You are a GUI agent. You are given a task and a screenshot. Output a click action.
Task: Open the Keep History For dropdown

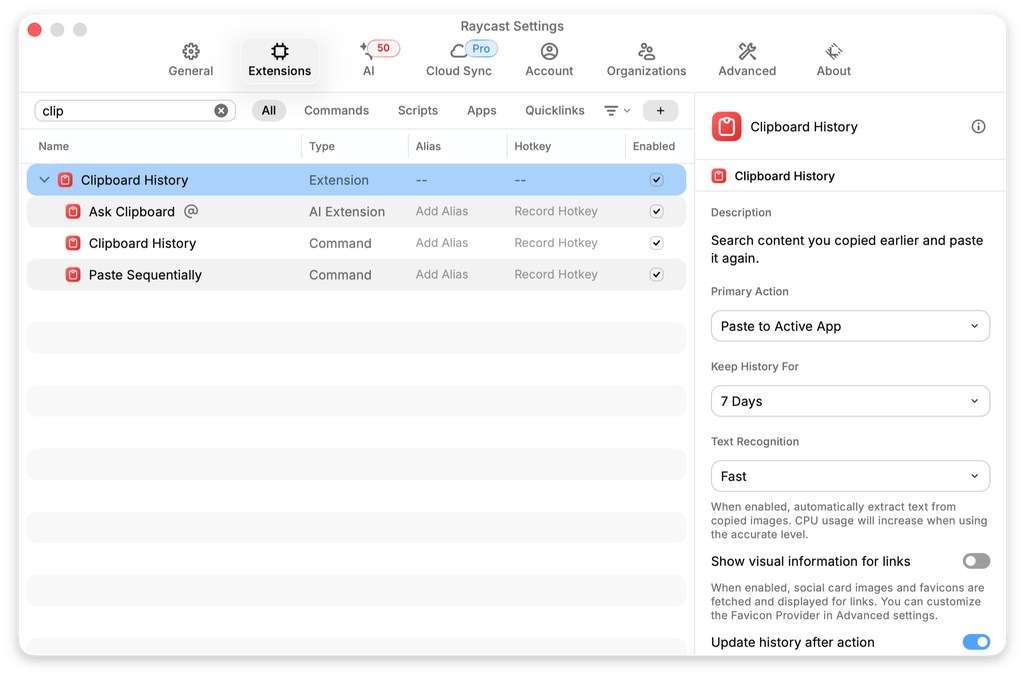point(850,401)
